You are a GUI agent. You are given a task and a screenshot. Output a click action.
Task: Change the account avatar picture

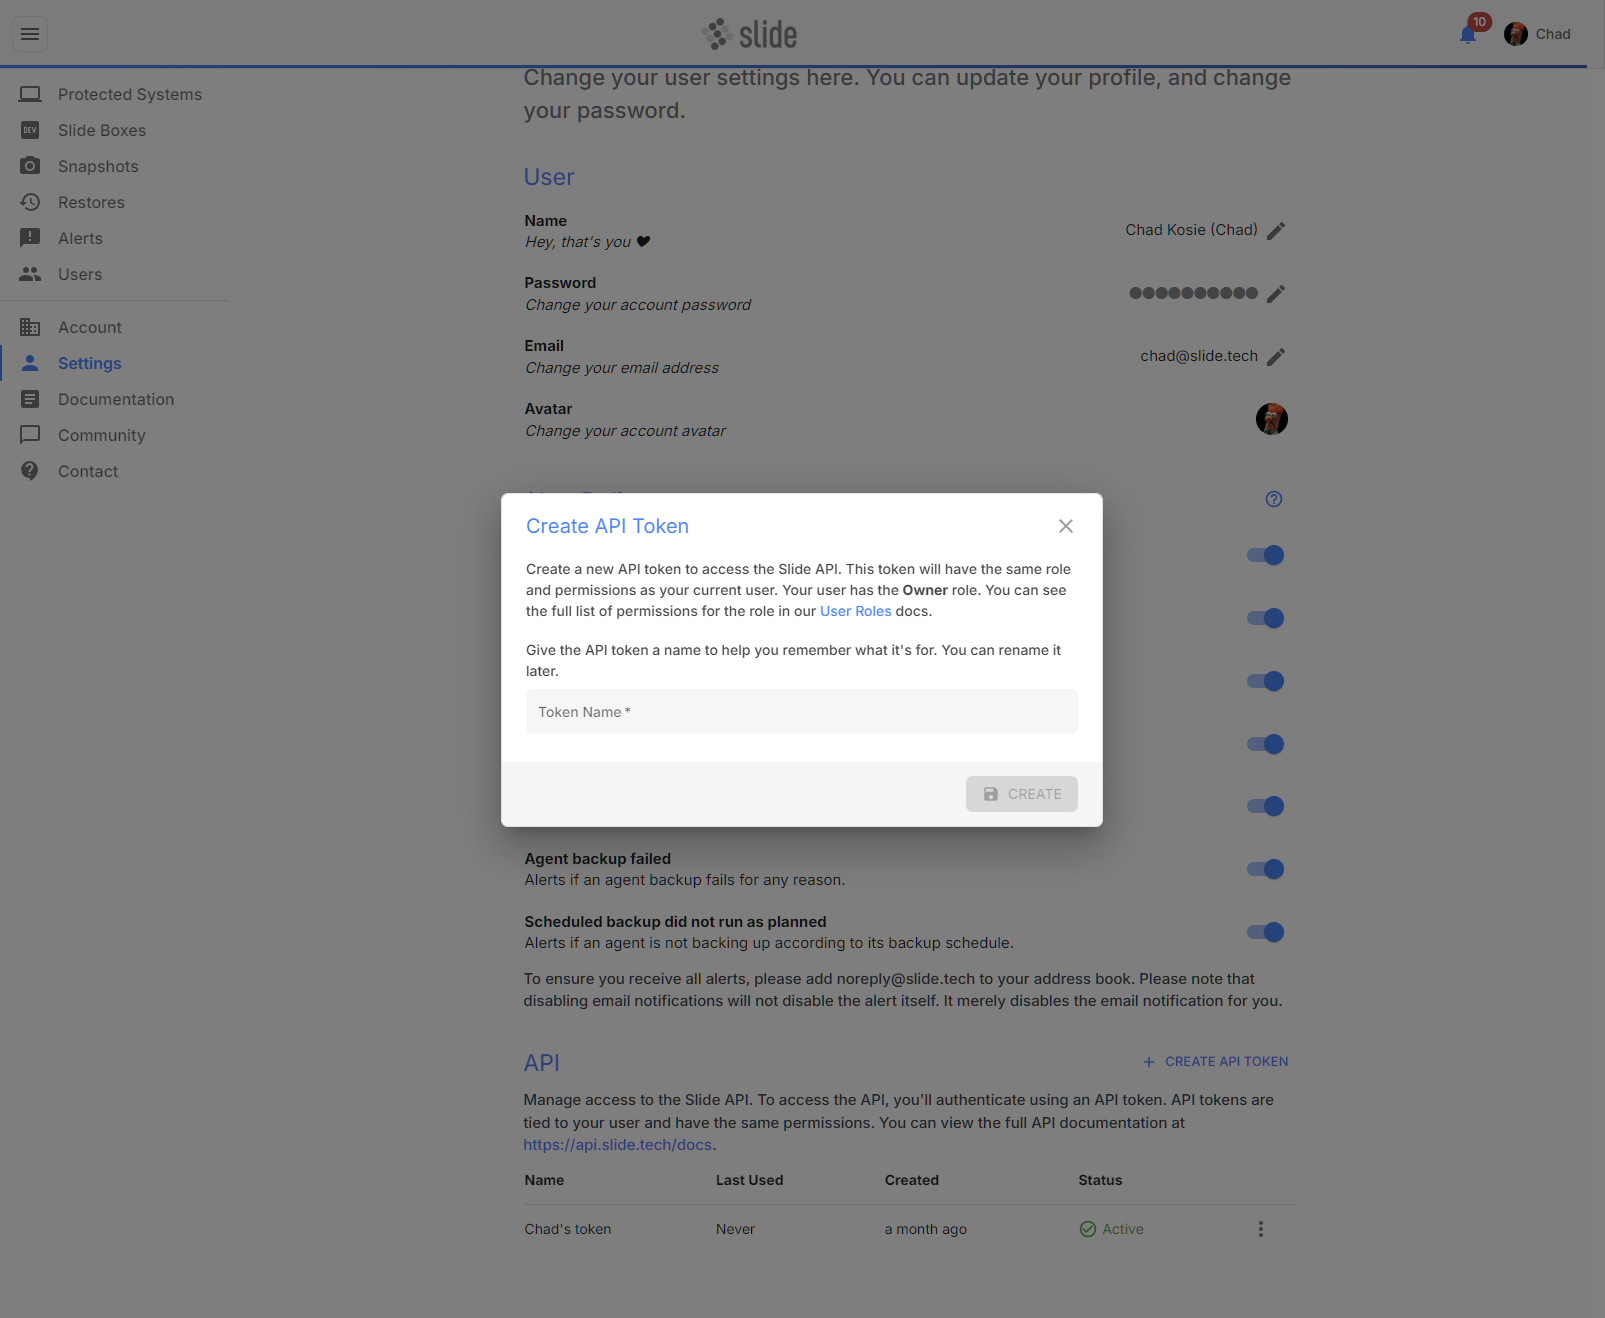coord(1272,419)
